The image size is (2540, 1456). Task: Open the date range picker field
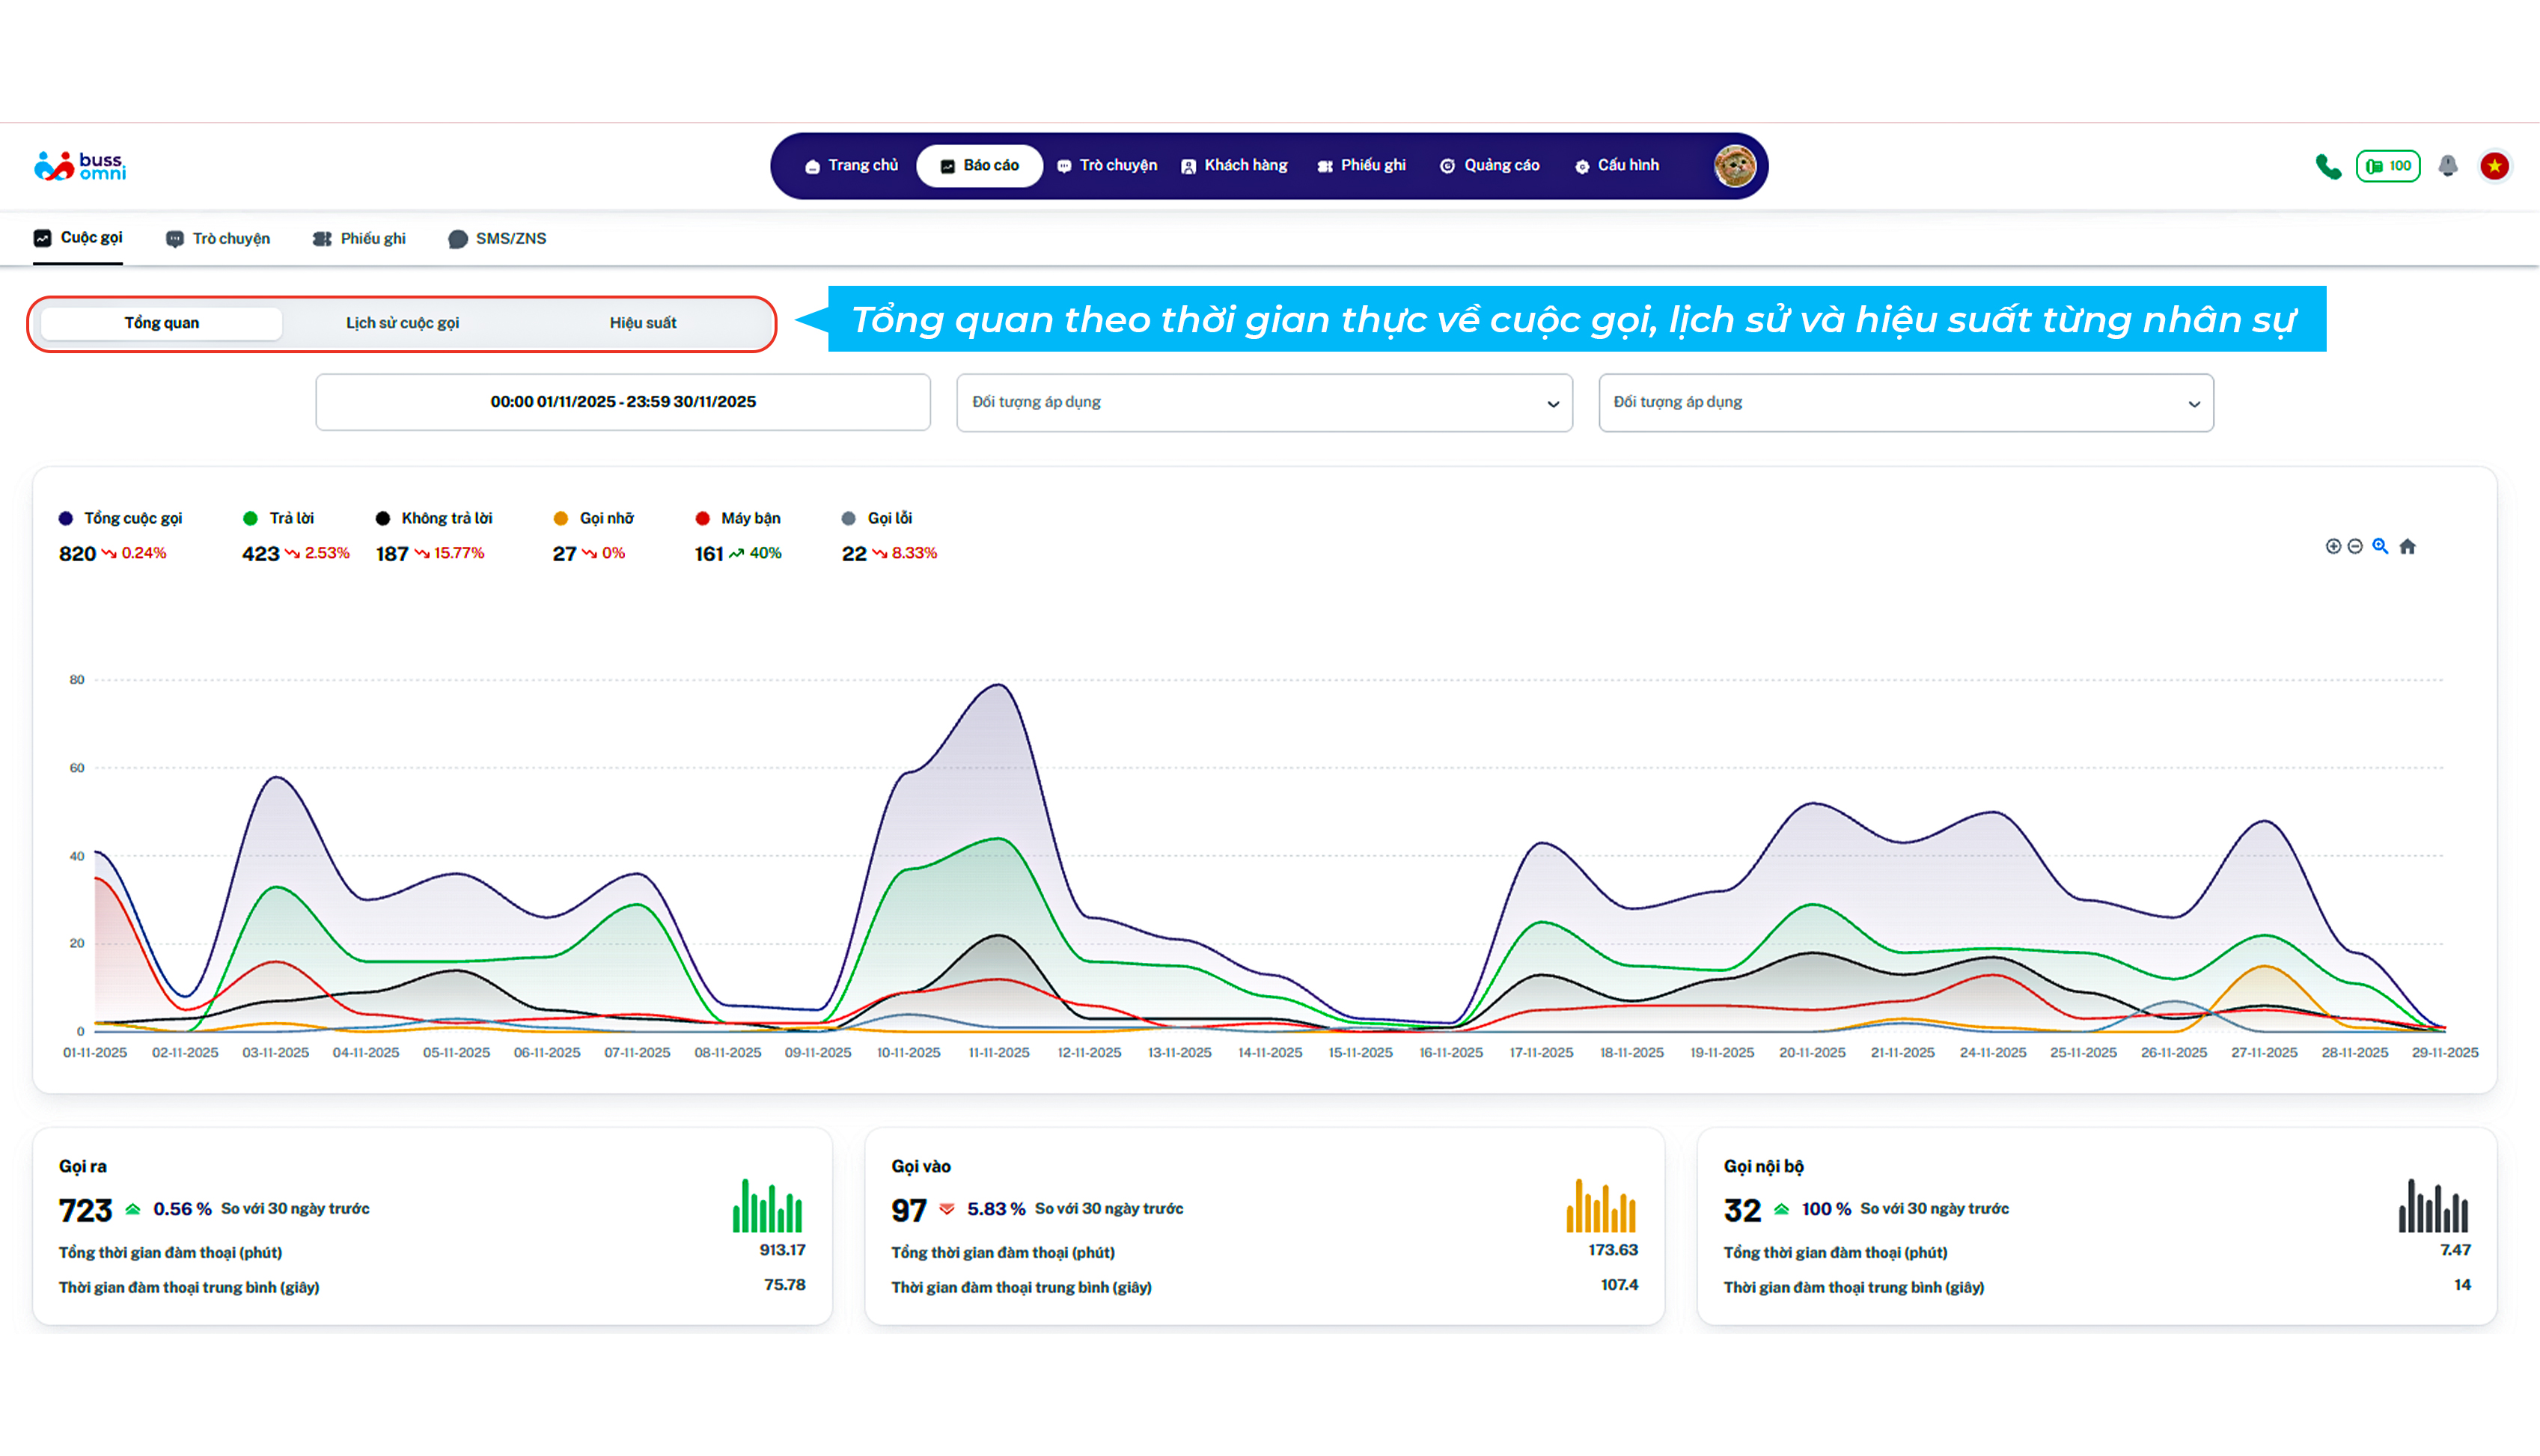click(622, 402)
